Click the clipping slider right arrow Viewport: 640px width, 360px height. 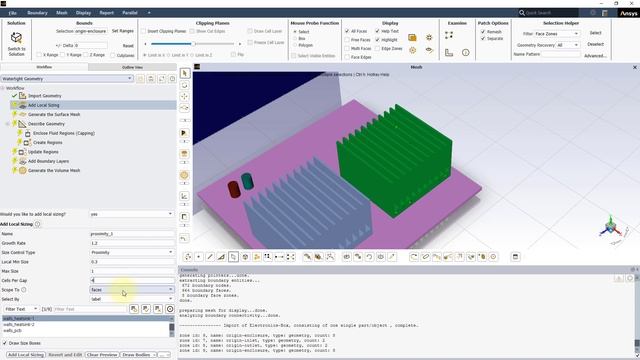point(240,44)
